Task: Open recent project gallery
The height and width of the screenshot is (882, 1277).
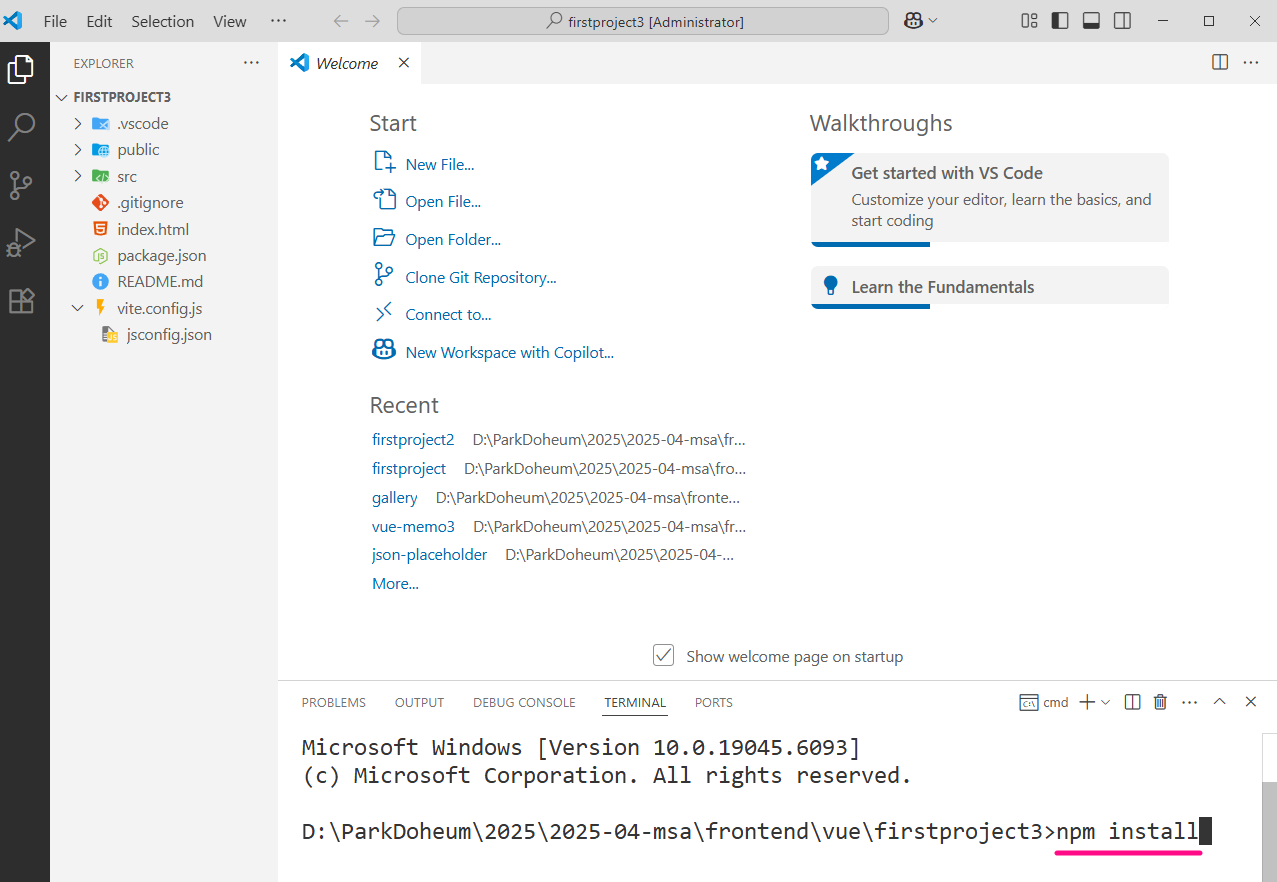Action: [x=395, y=497]
